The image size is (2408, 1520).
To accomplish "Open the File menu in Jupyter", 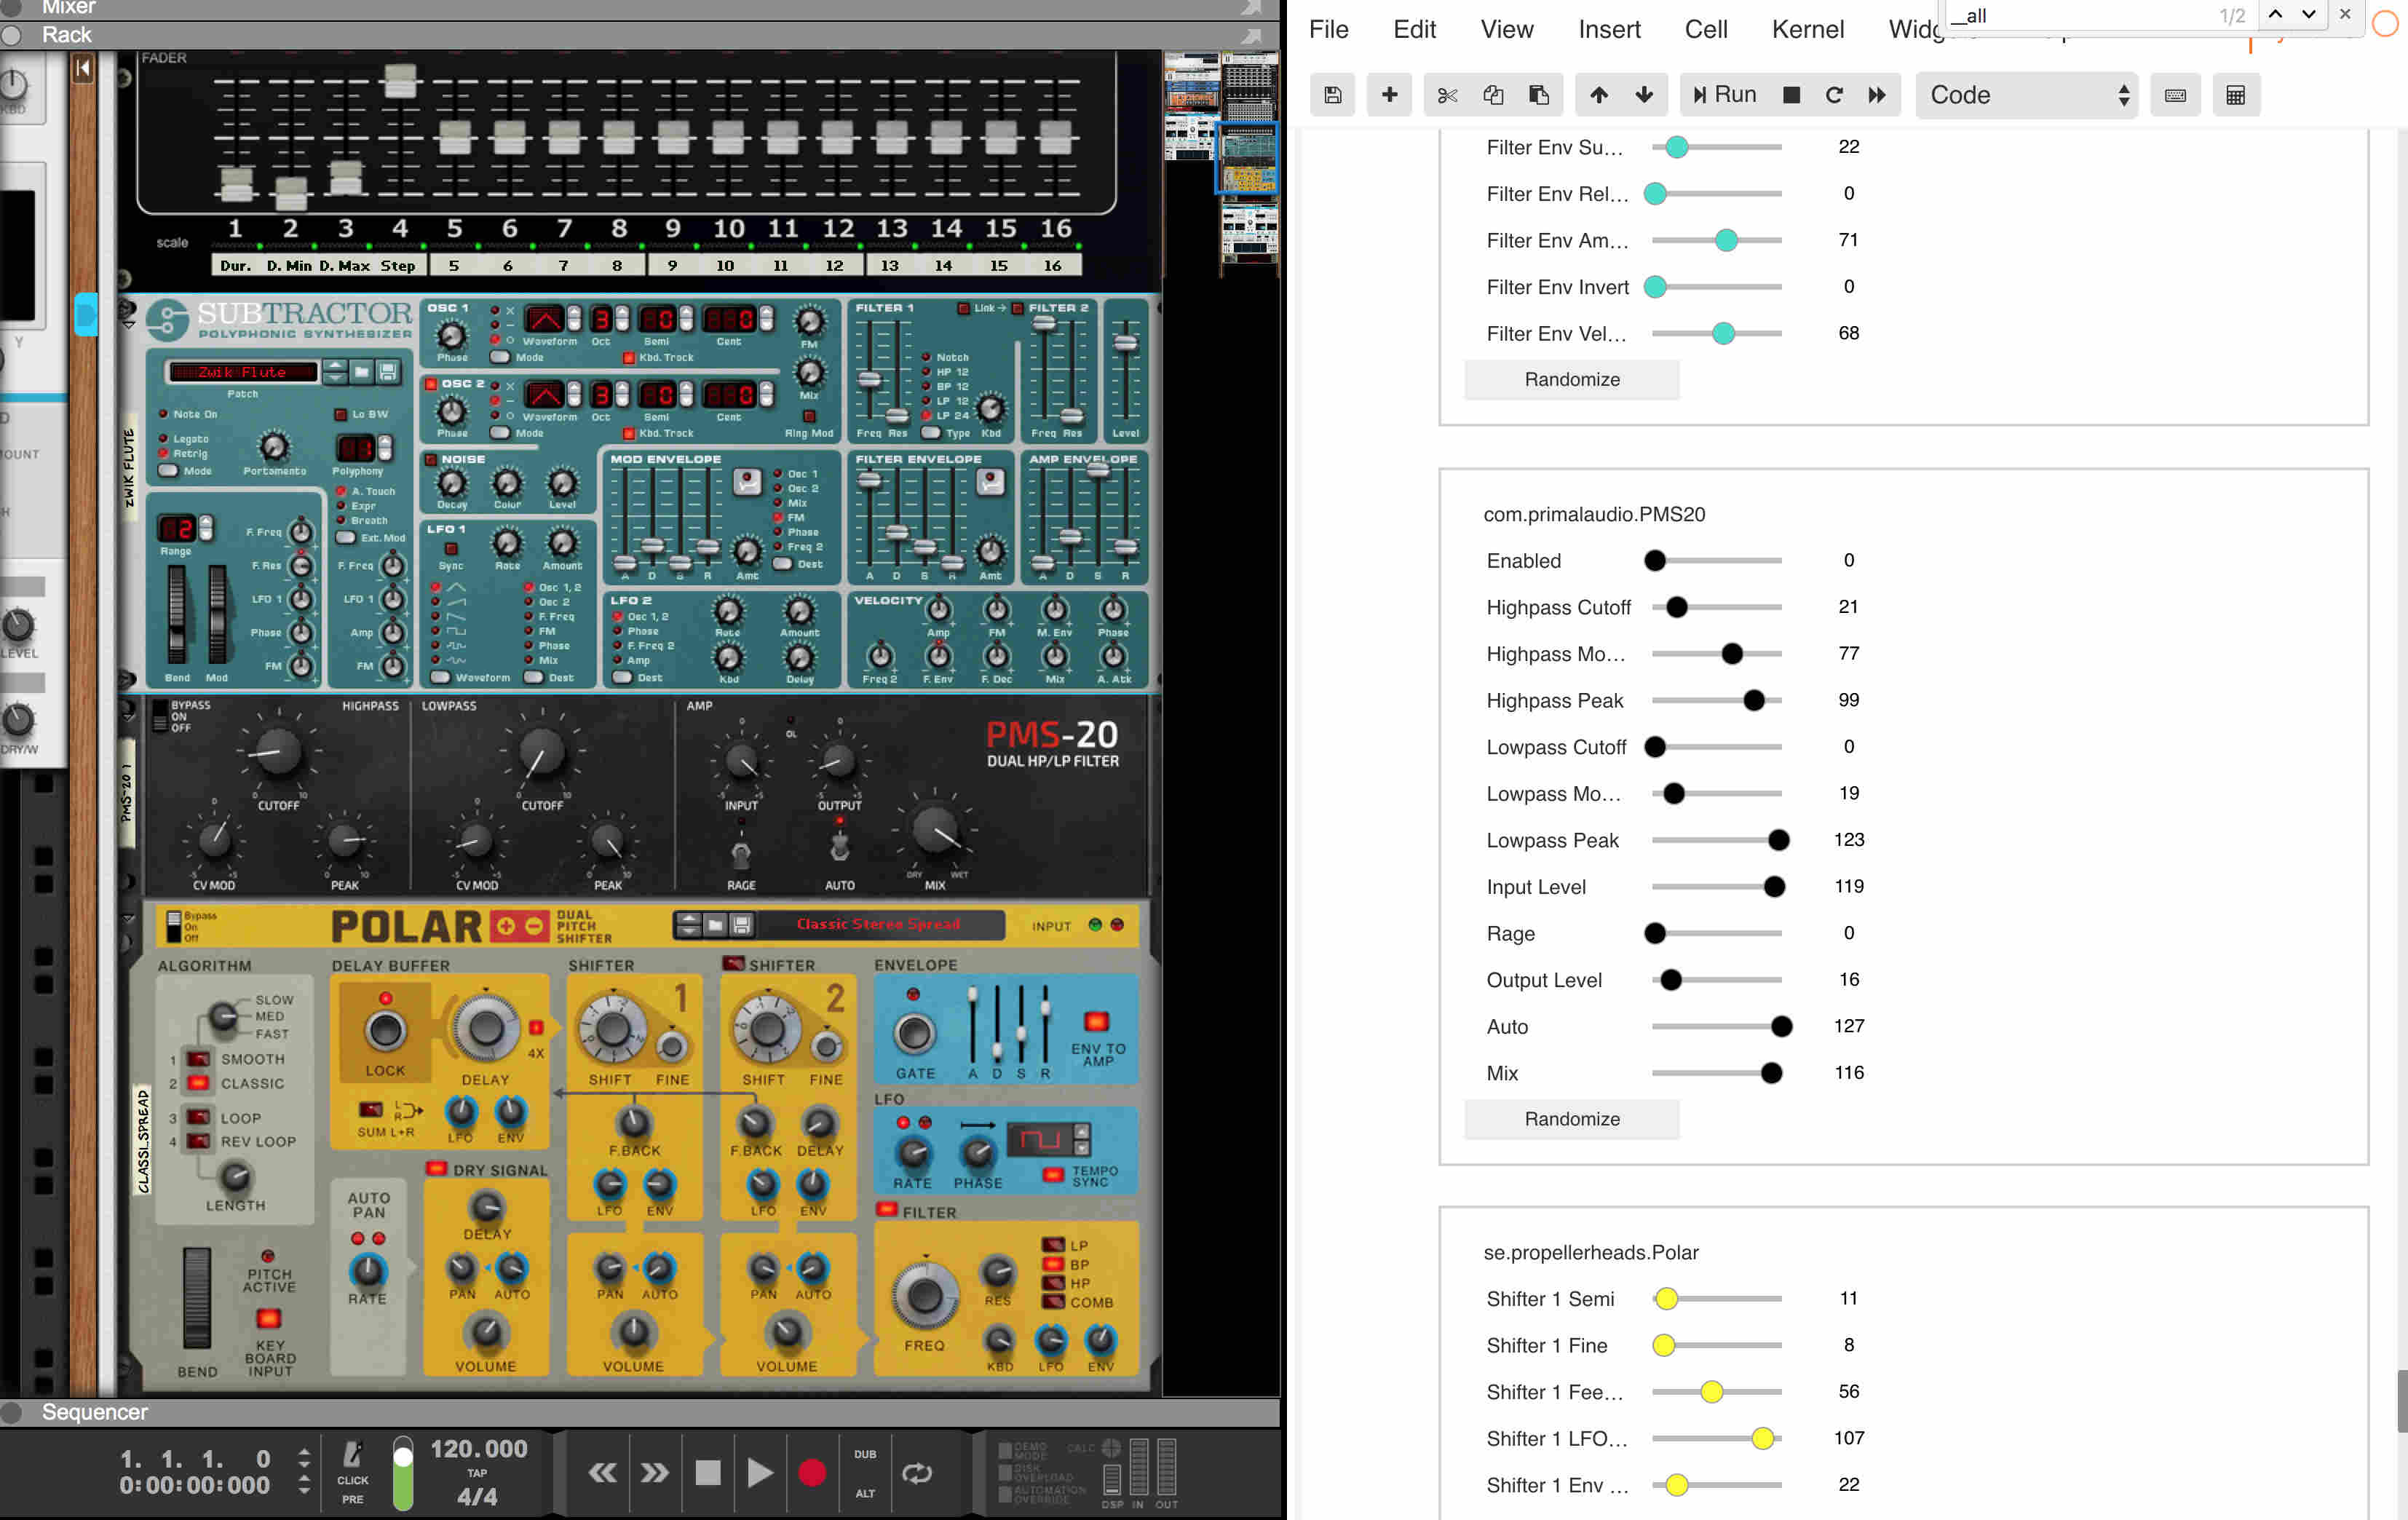I will (x=1328, y=30).
